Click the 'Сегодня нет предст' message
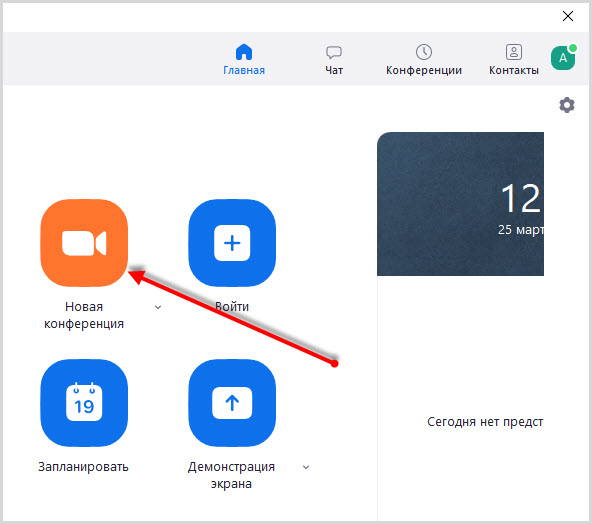The height and width of the screenshot is (524, 592). (x=485, y=422)
